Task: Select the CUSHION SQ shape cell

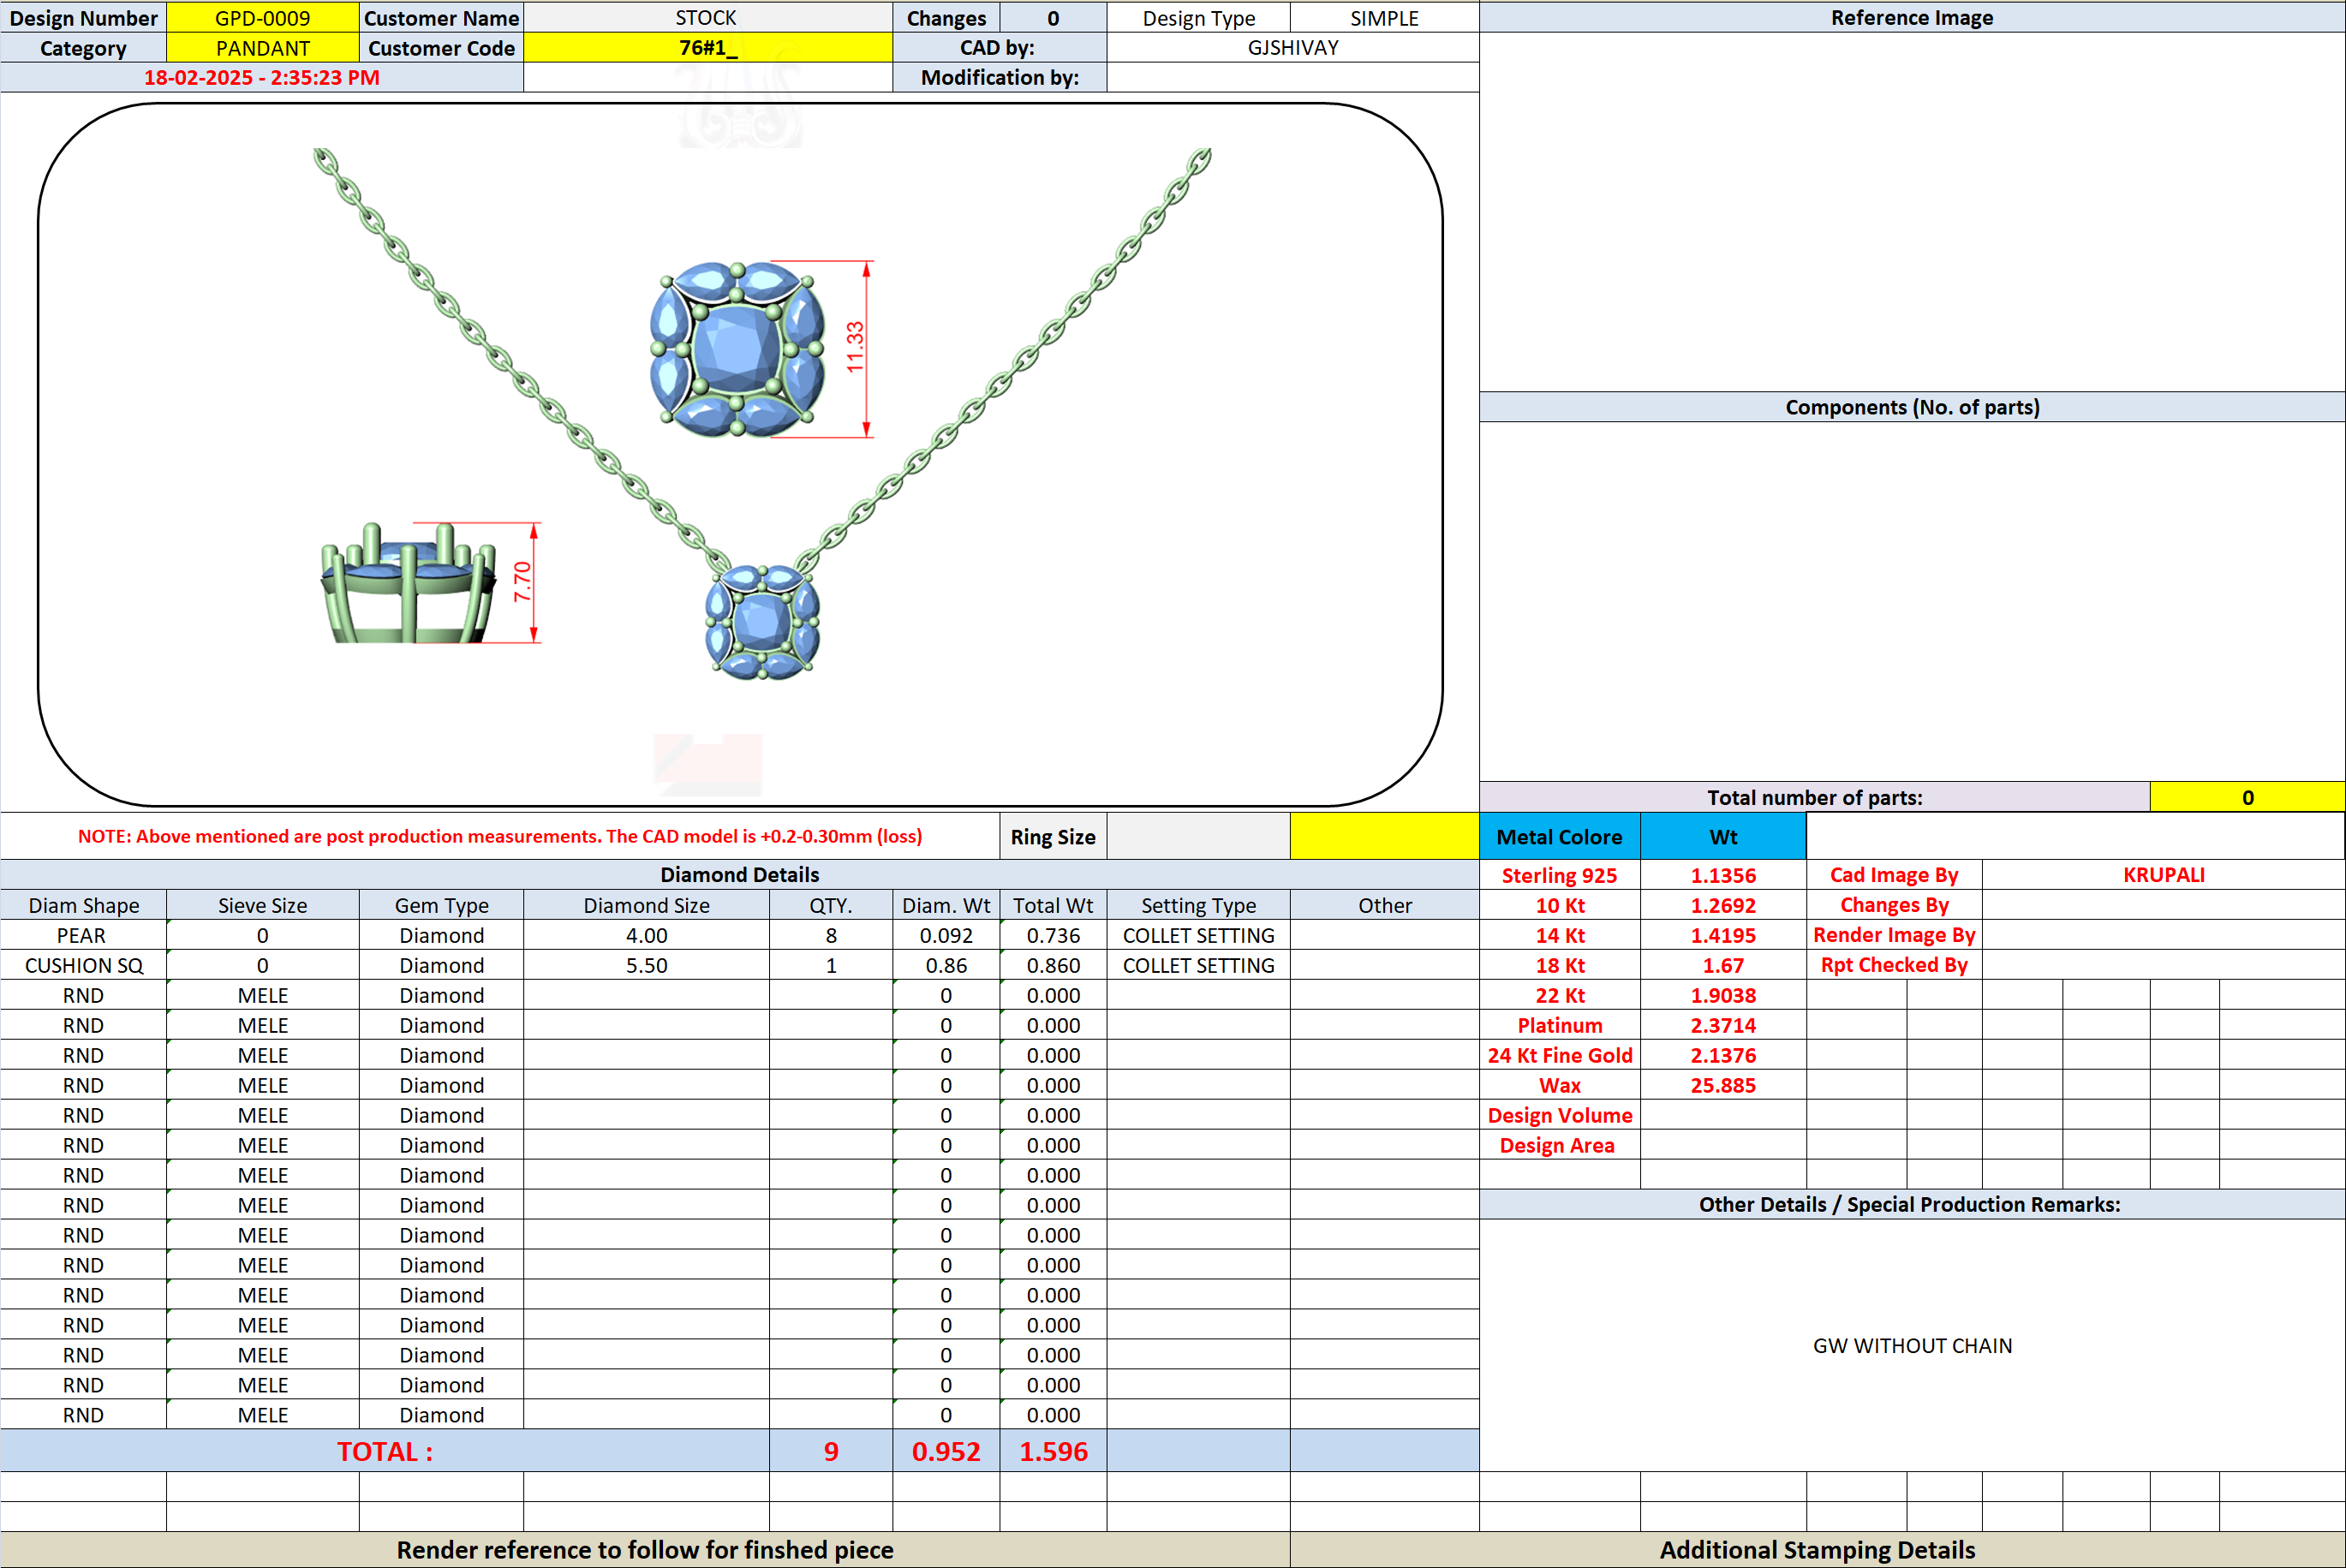Action: (83, 965)
